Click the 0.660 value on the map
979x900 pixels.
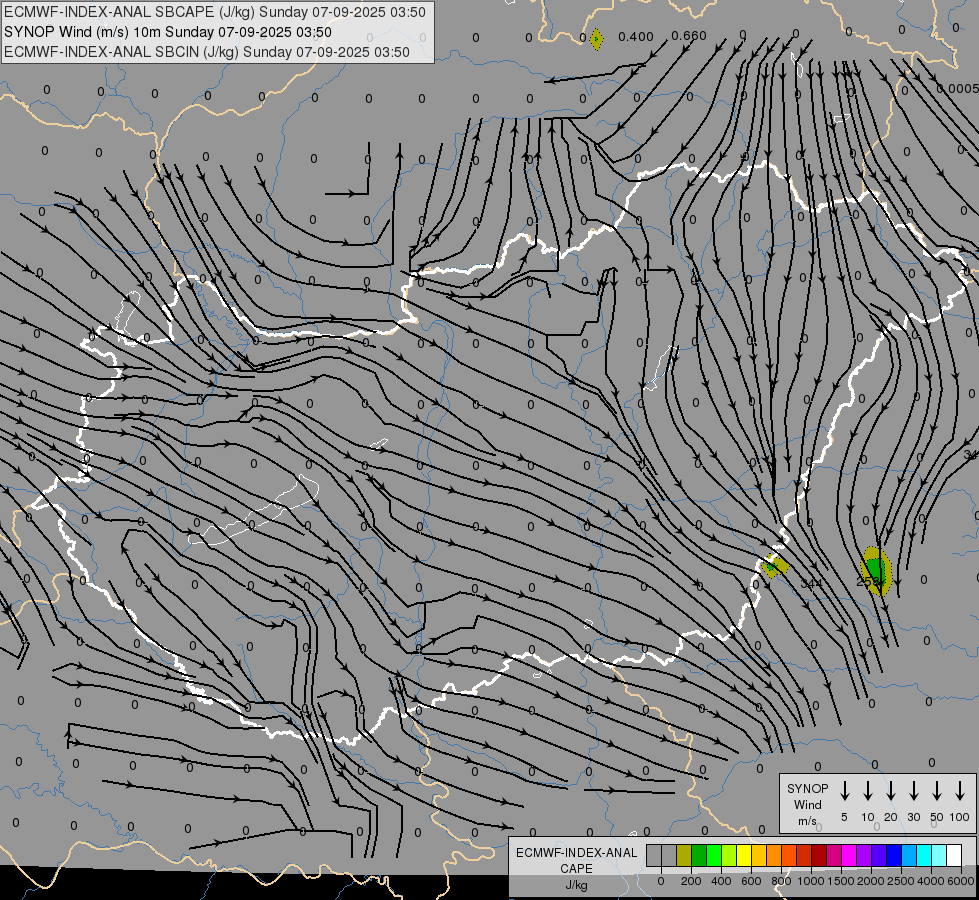coord(689,36)
